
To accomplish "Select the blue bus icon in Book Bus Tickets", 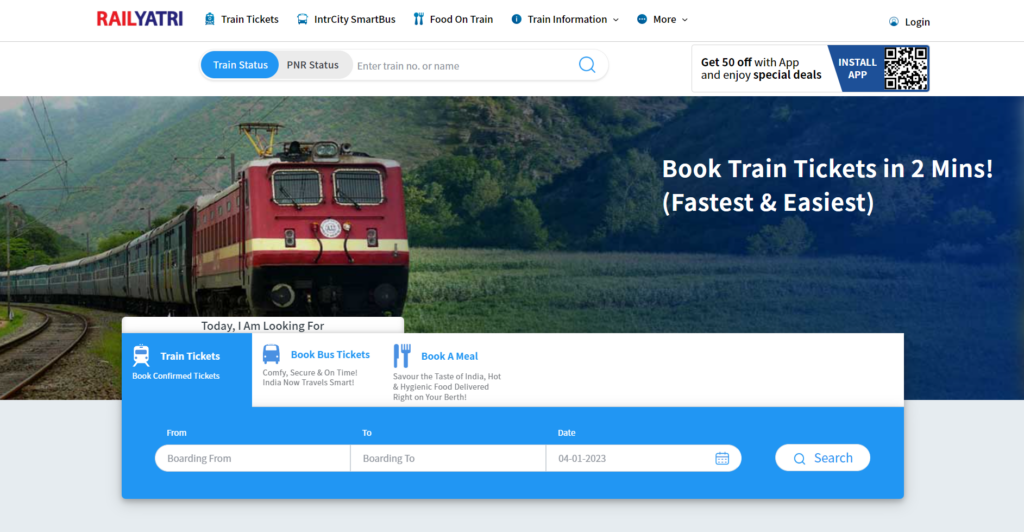I will coord(271,354).
